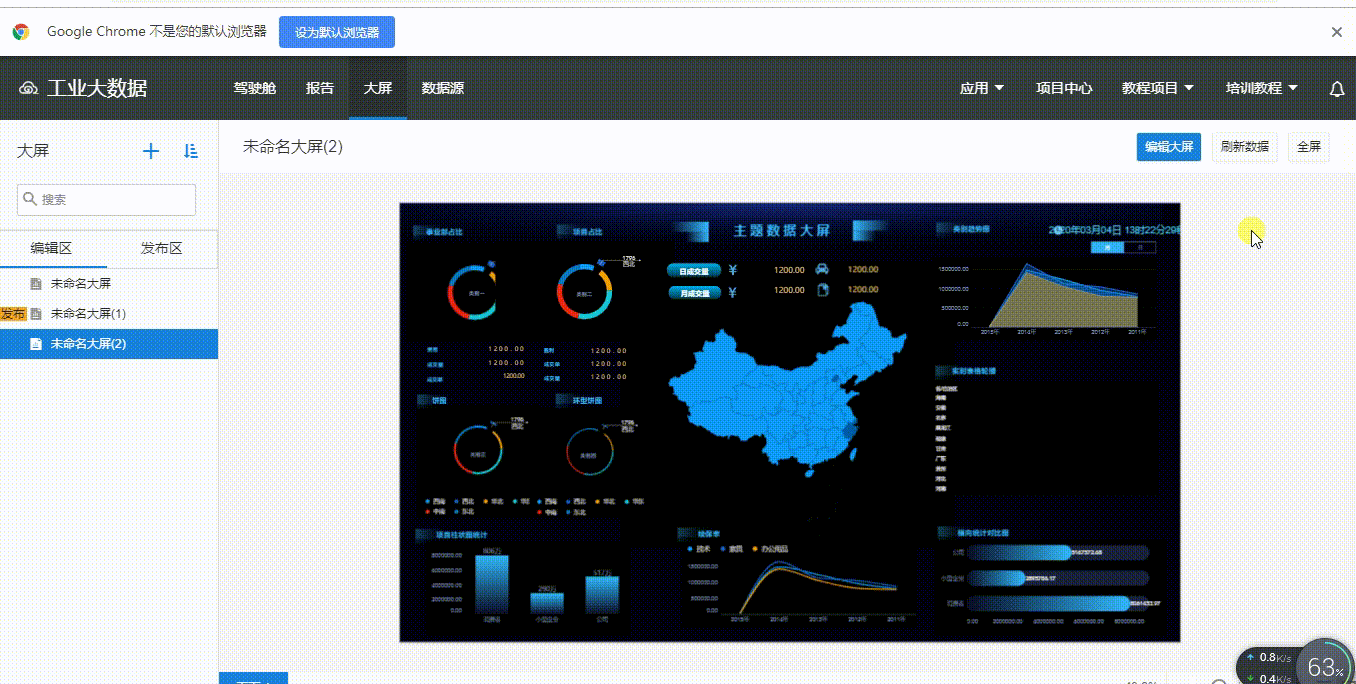
Task: Switch to the 发布区 tab
Action: 162,249
